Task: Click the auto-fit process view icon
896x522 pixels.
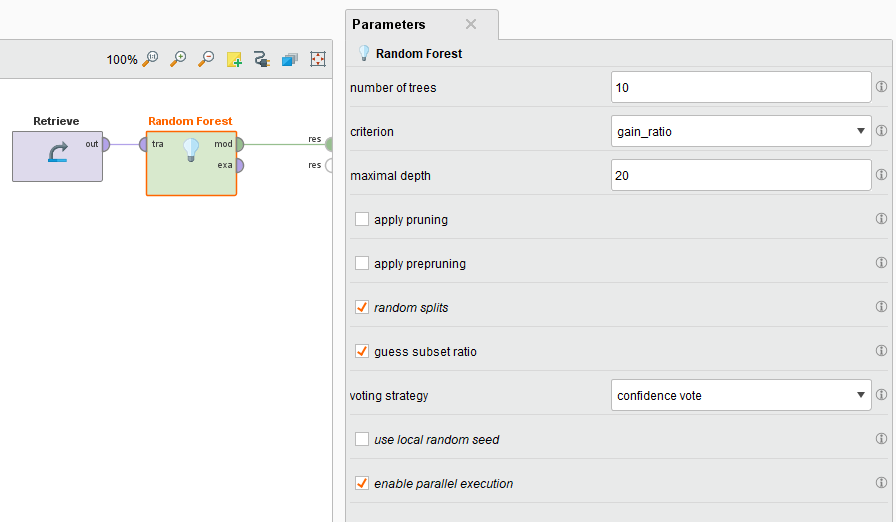Action: pos(318,59)
